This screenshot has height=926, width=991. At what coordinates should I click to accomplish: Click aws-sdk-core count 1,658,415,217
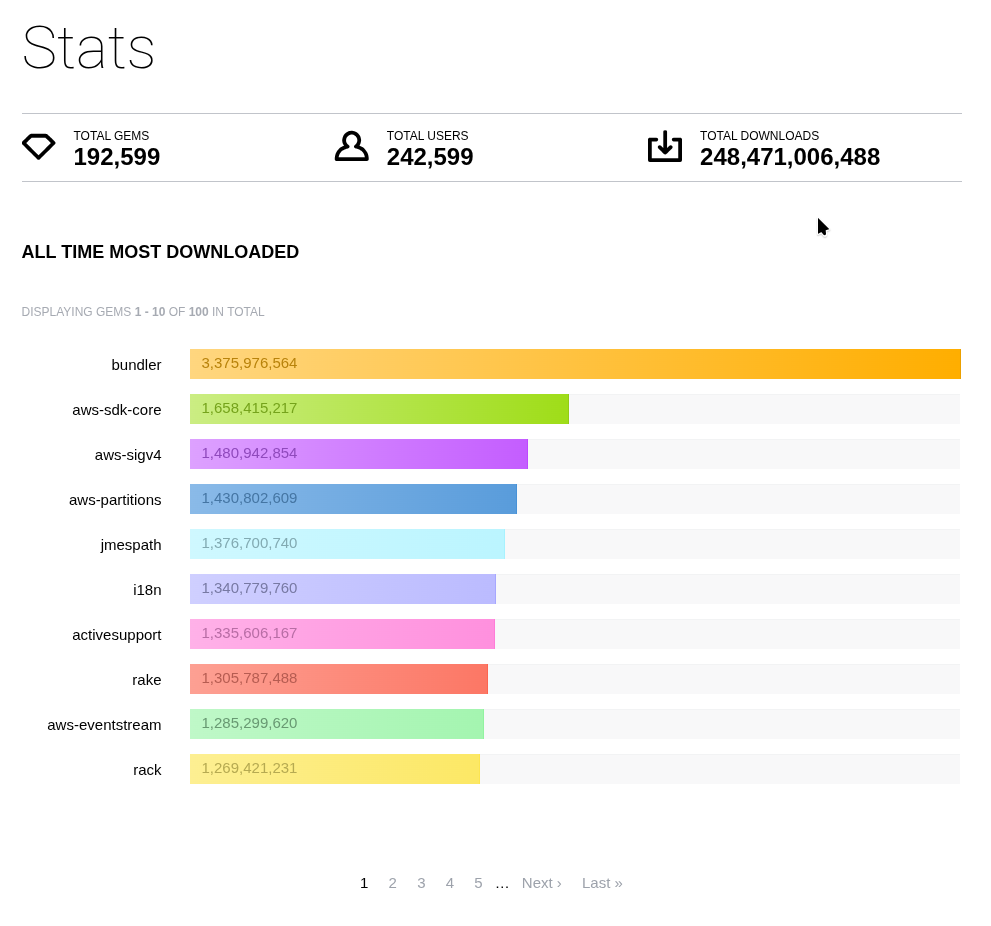(x=249, y=408)
